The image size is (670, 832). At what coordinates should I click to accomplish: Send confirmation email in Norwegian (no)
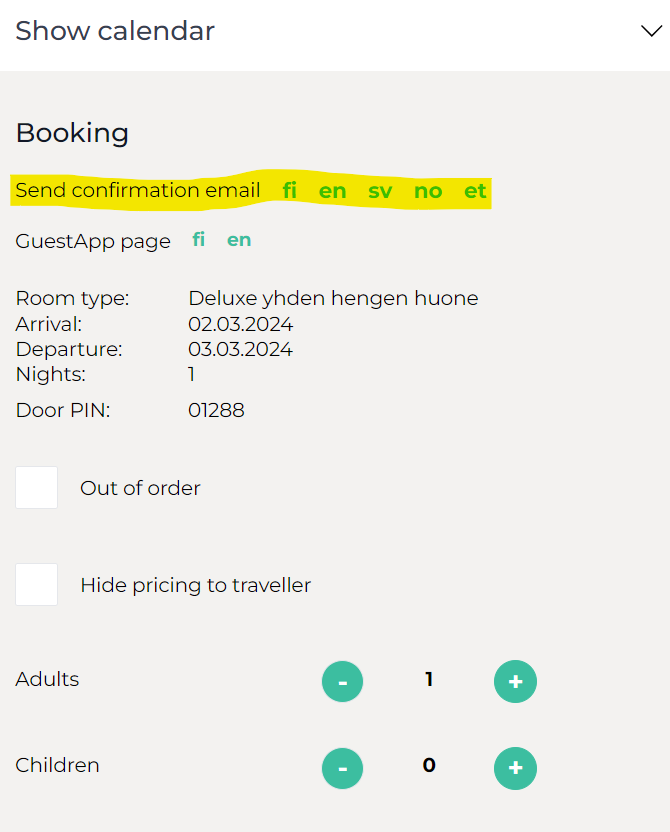(428, 191)
